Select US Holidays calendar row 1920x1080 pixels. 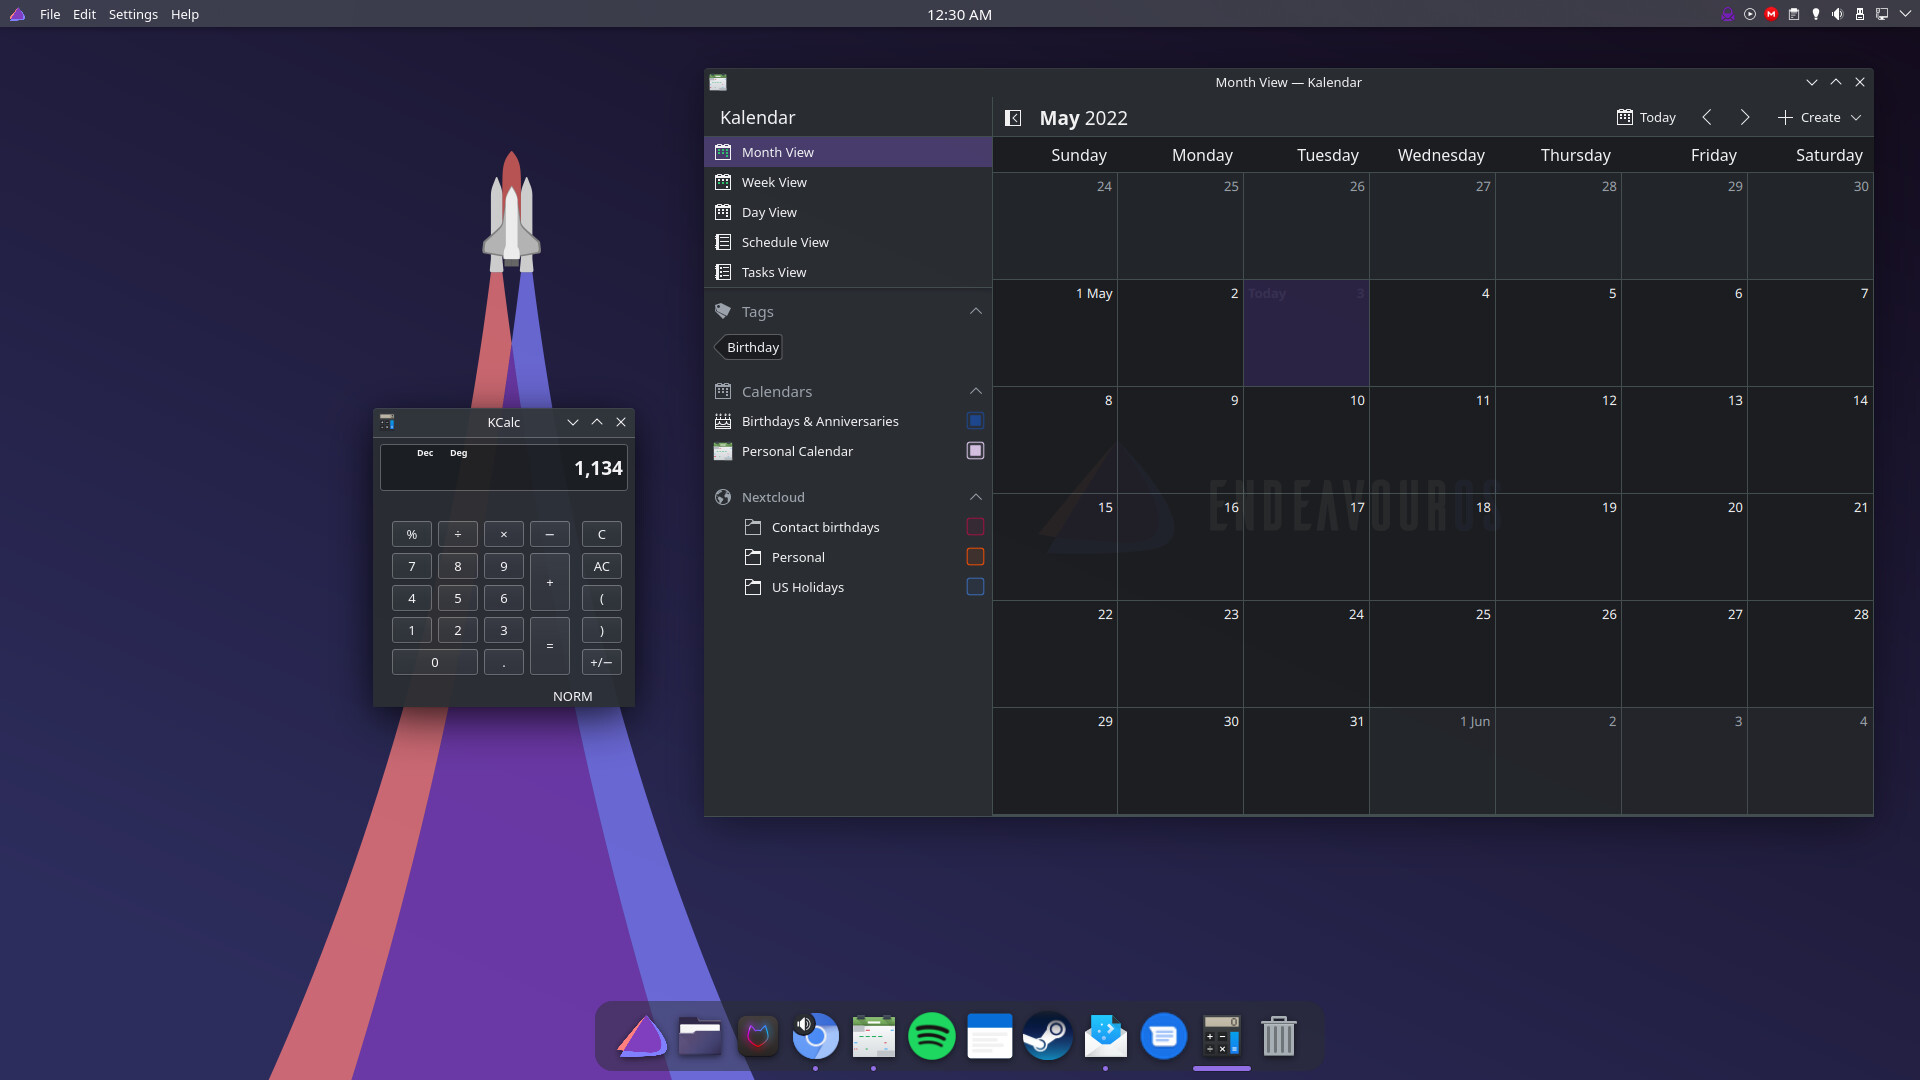click(848, 587)
